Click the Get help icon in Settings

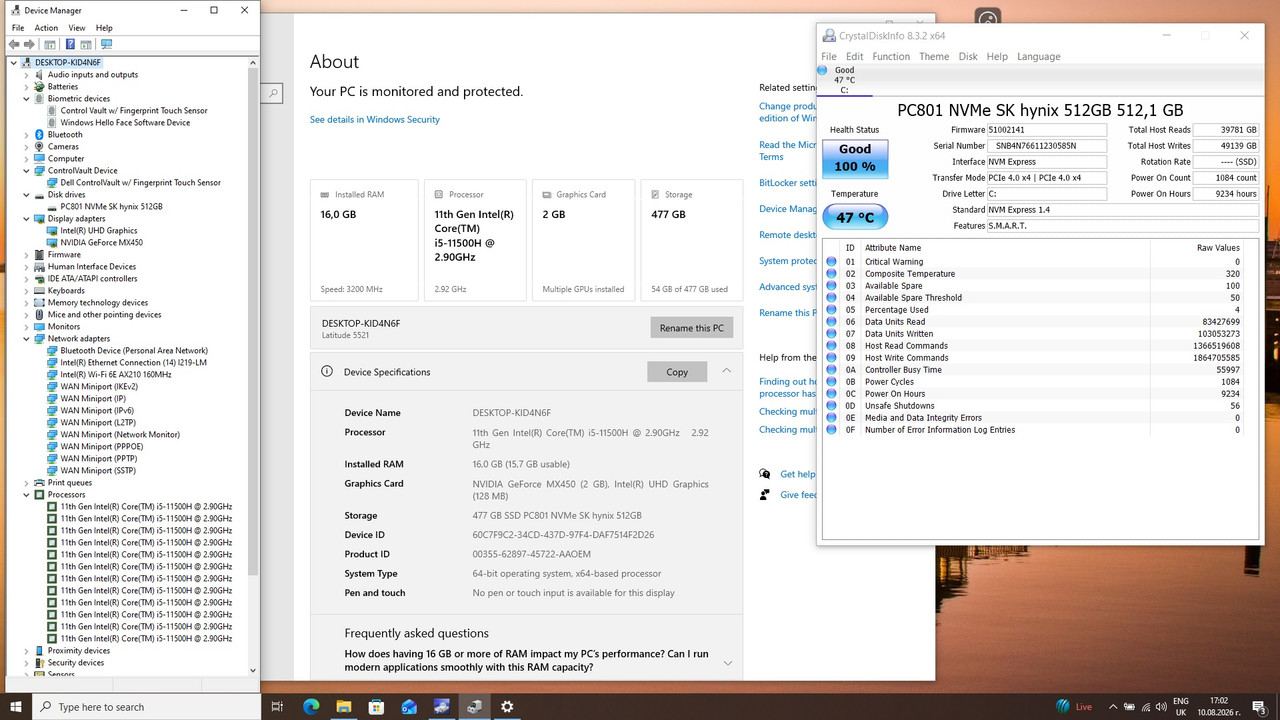(765, 474)
